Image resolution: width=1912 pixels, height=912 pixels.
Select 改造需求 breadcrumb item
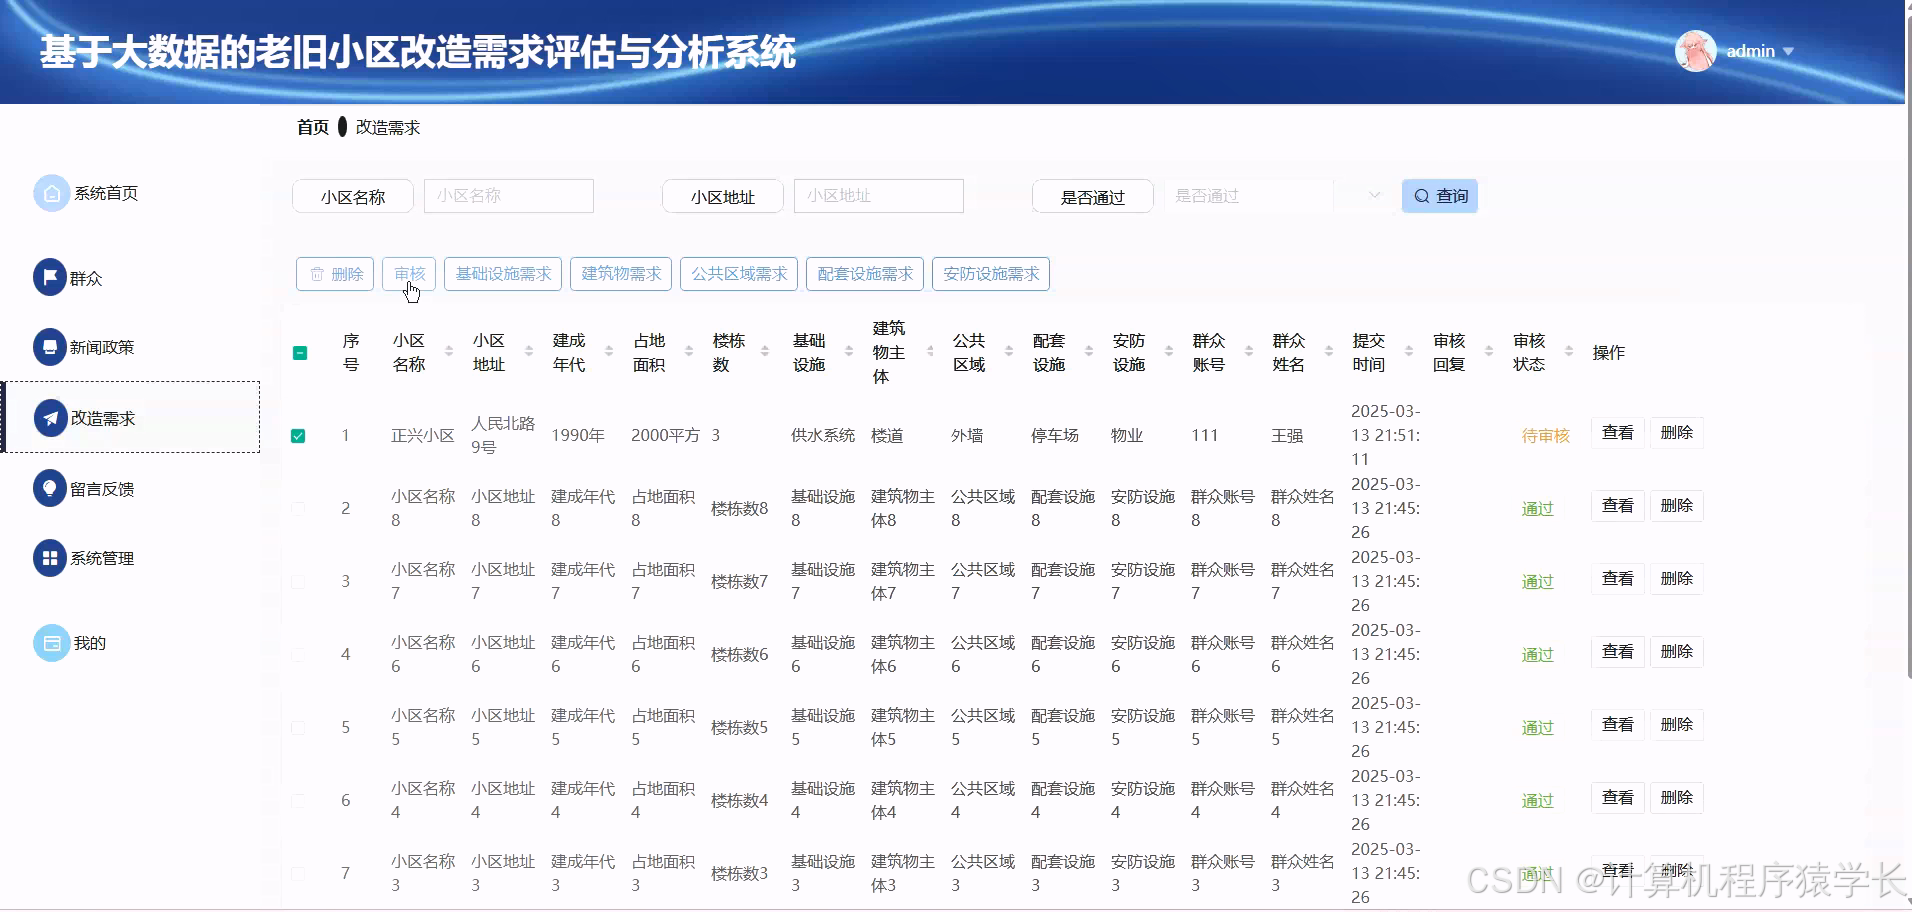point(386,127)
